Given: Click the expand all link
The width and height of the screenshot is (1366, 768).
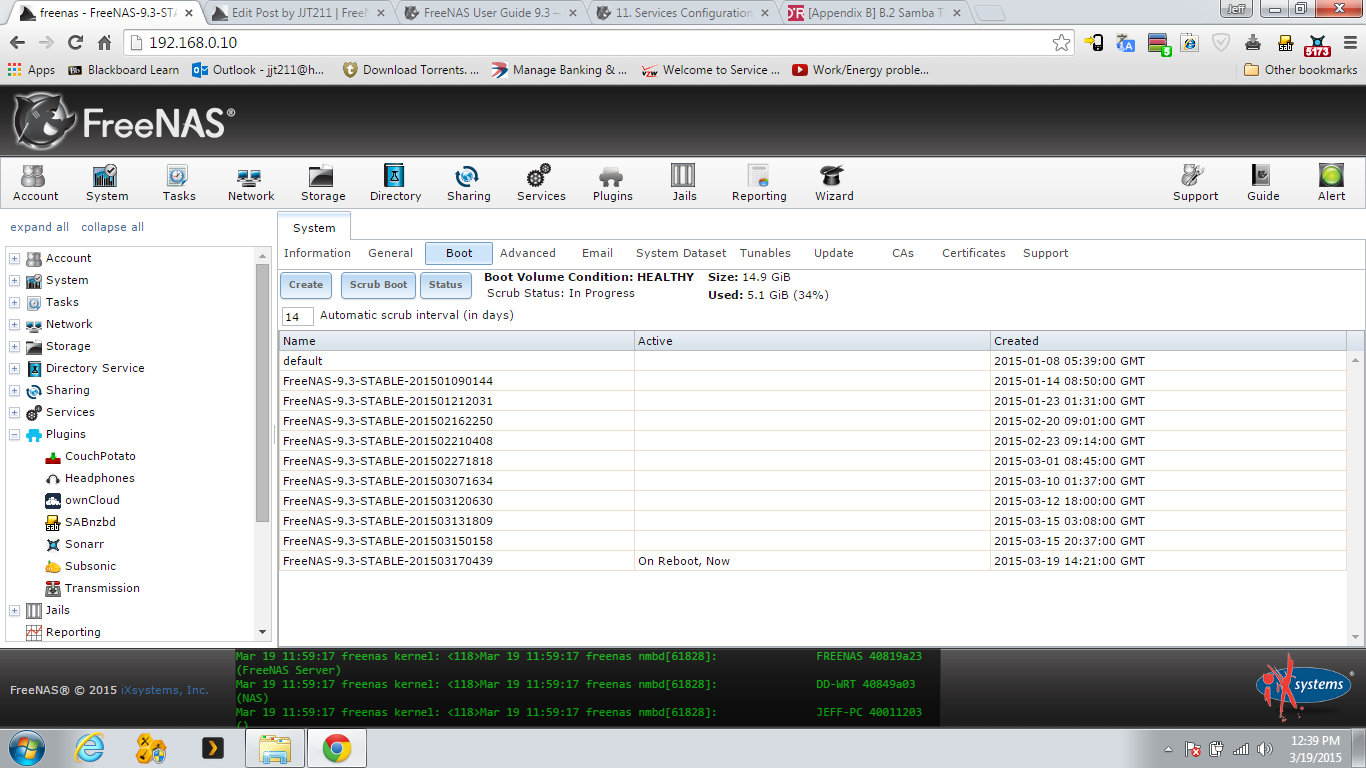Looking at the screenshot, I should tap(40, 227).
